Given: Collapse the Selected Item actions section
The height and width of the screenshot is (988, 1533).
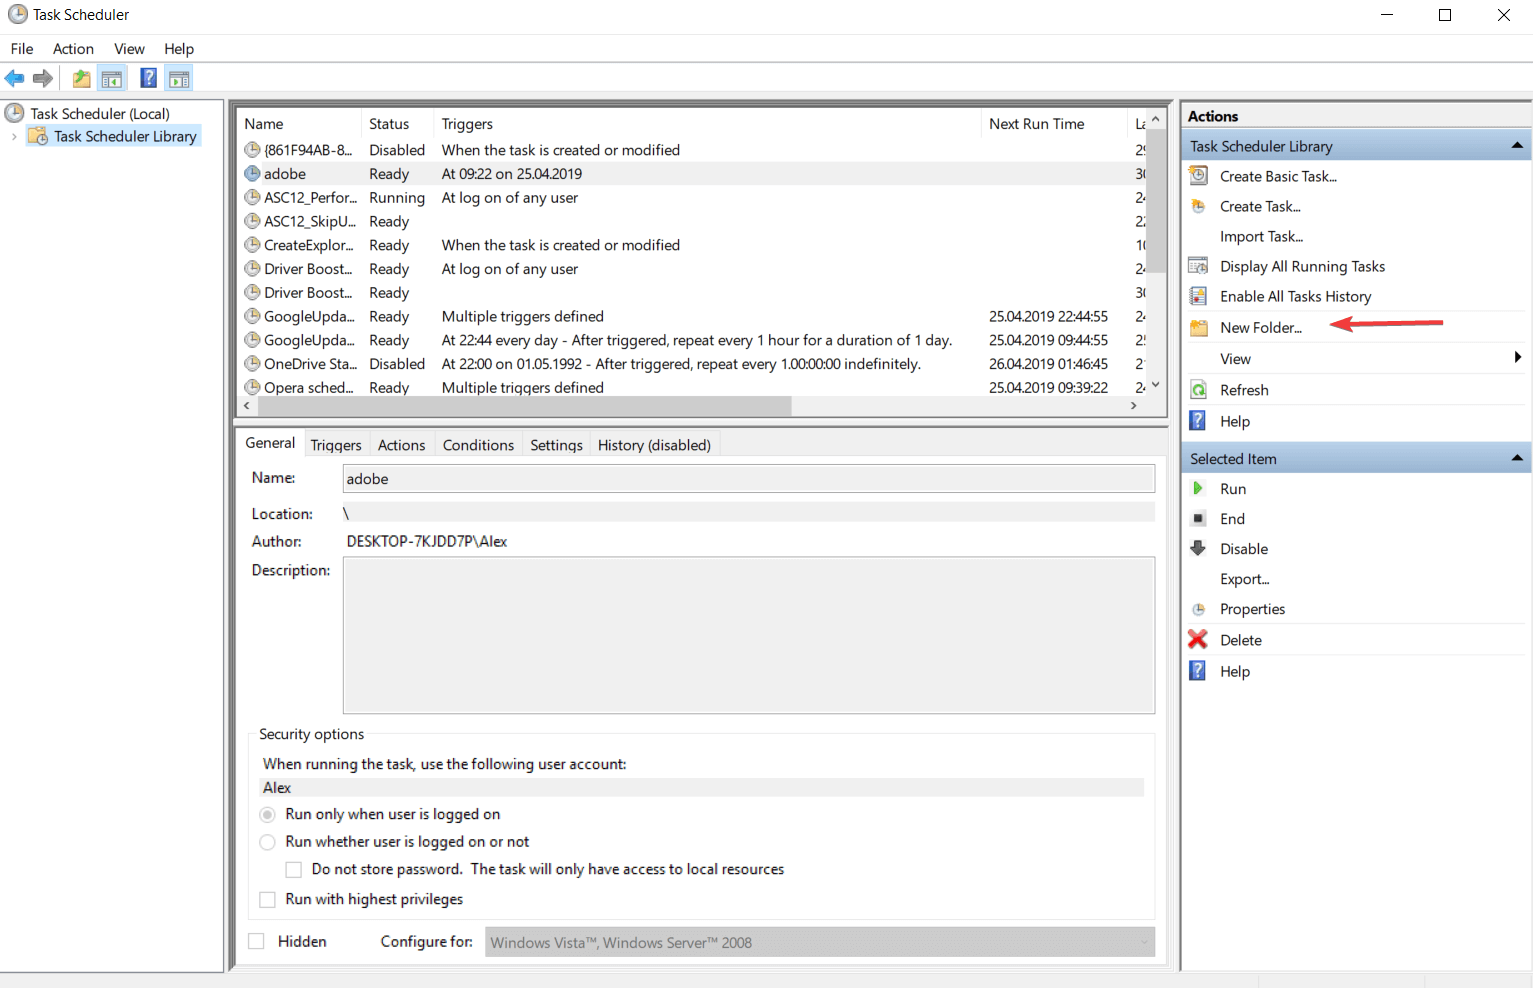Looking at the screenshot, I should [x=1516, y=459].
